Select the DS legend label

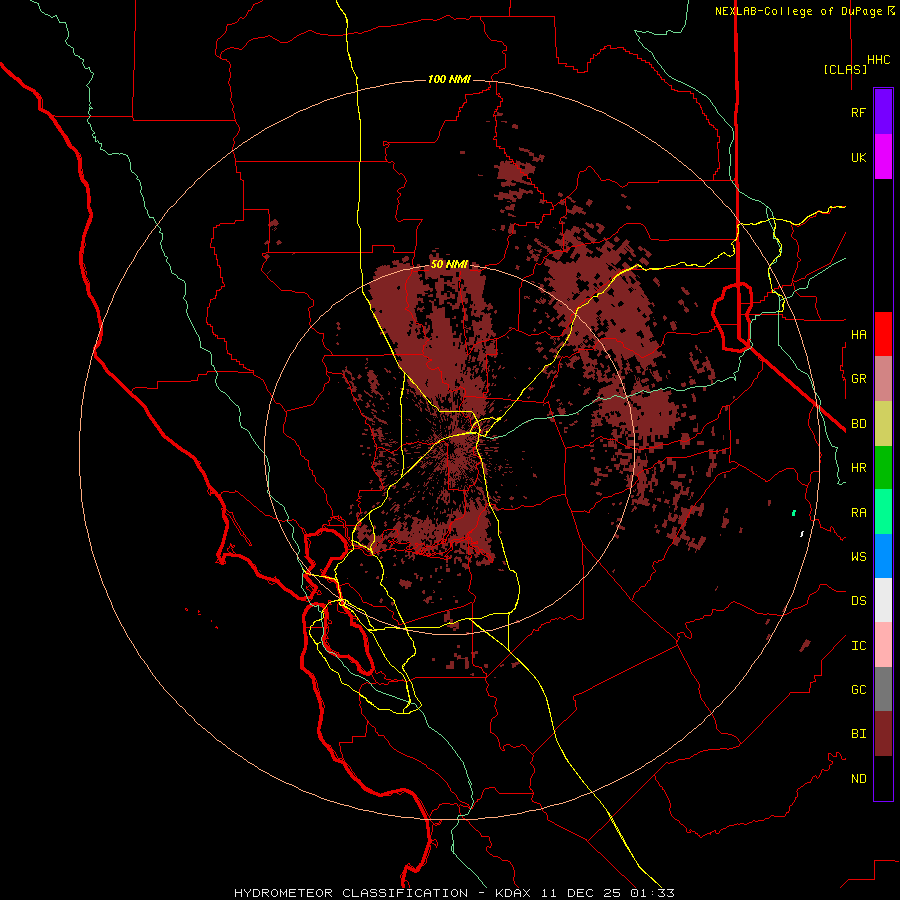pos(858,601)
